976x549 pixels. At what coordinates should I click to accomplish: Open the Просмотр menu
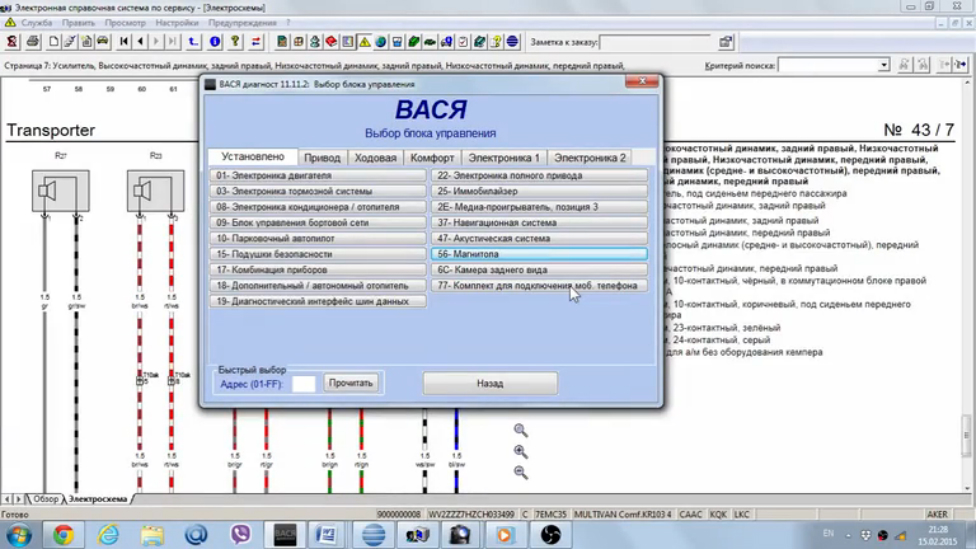[x=125, y=22]
